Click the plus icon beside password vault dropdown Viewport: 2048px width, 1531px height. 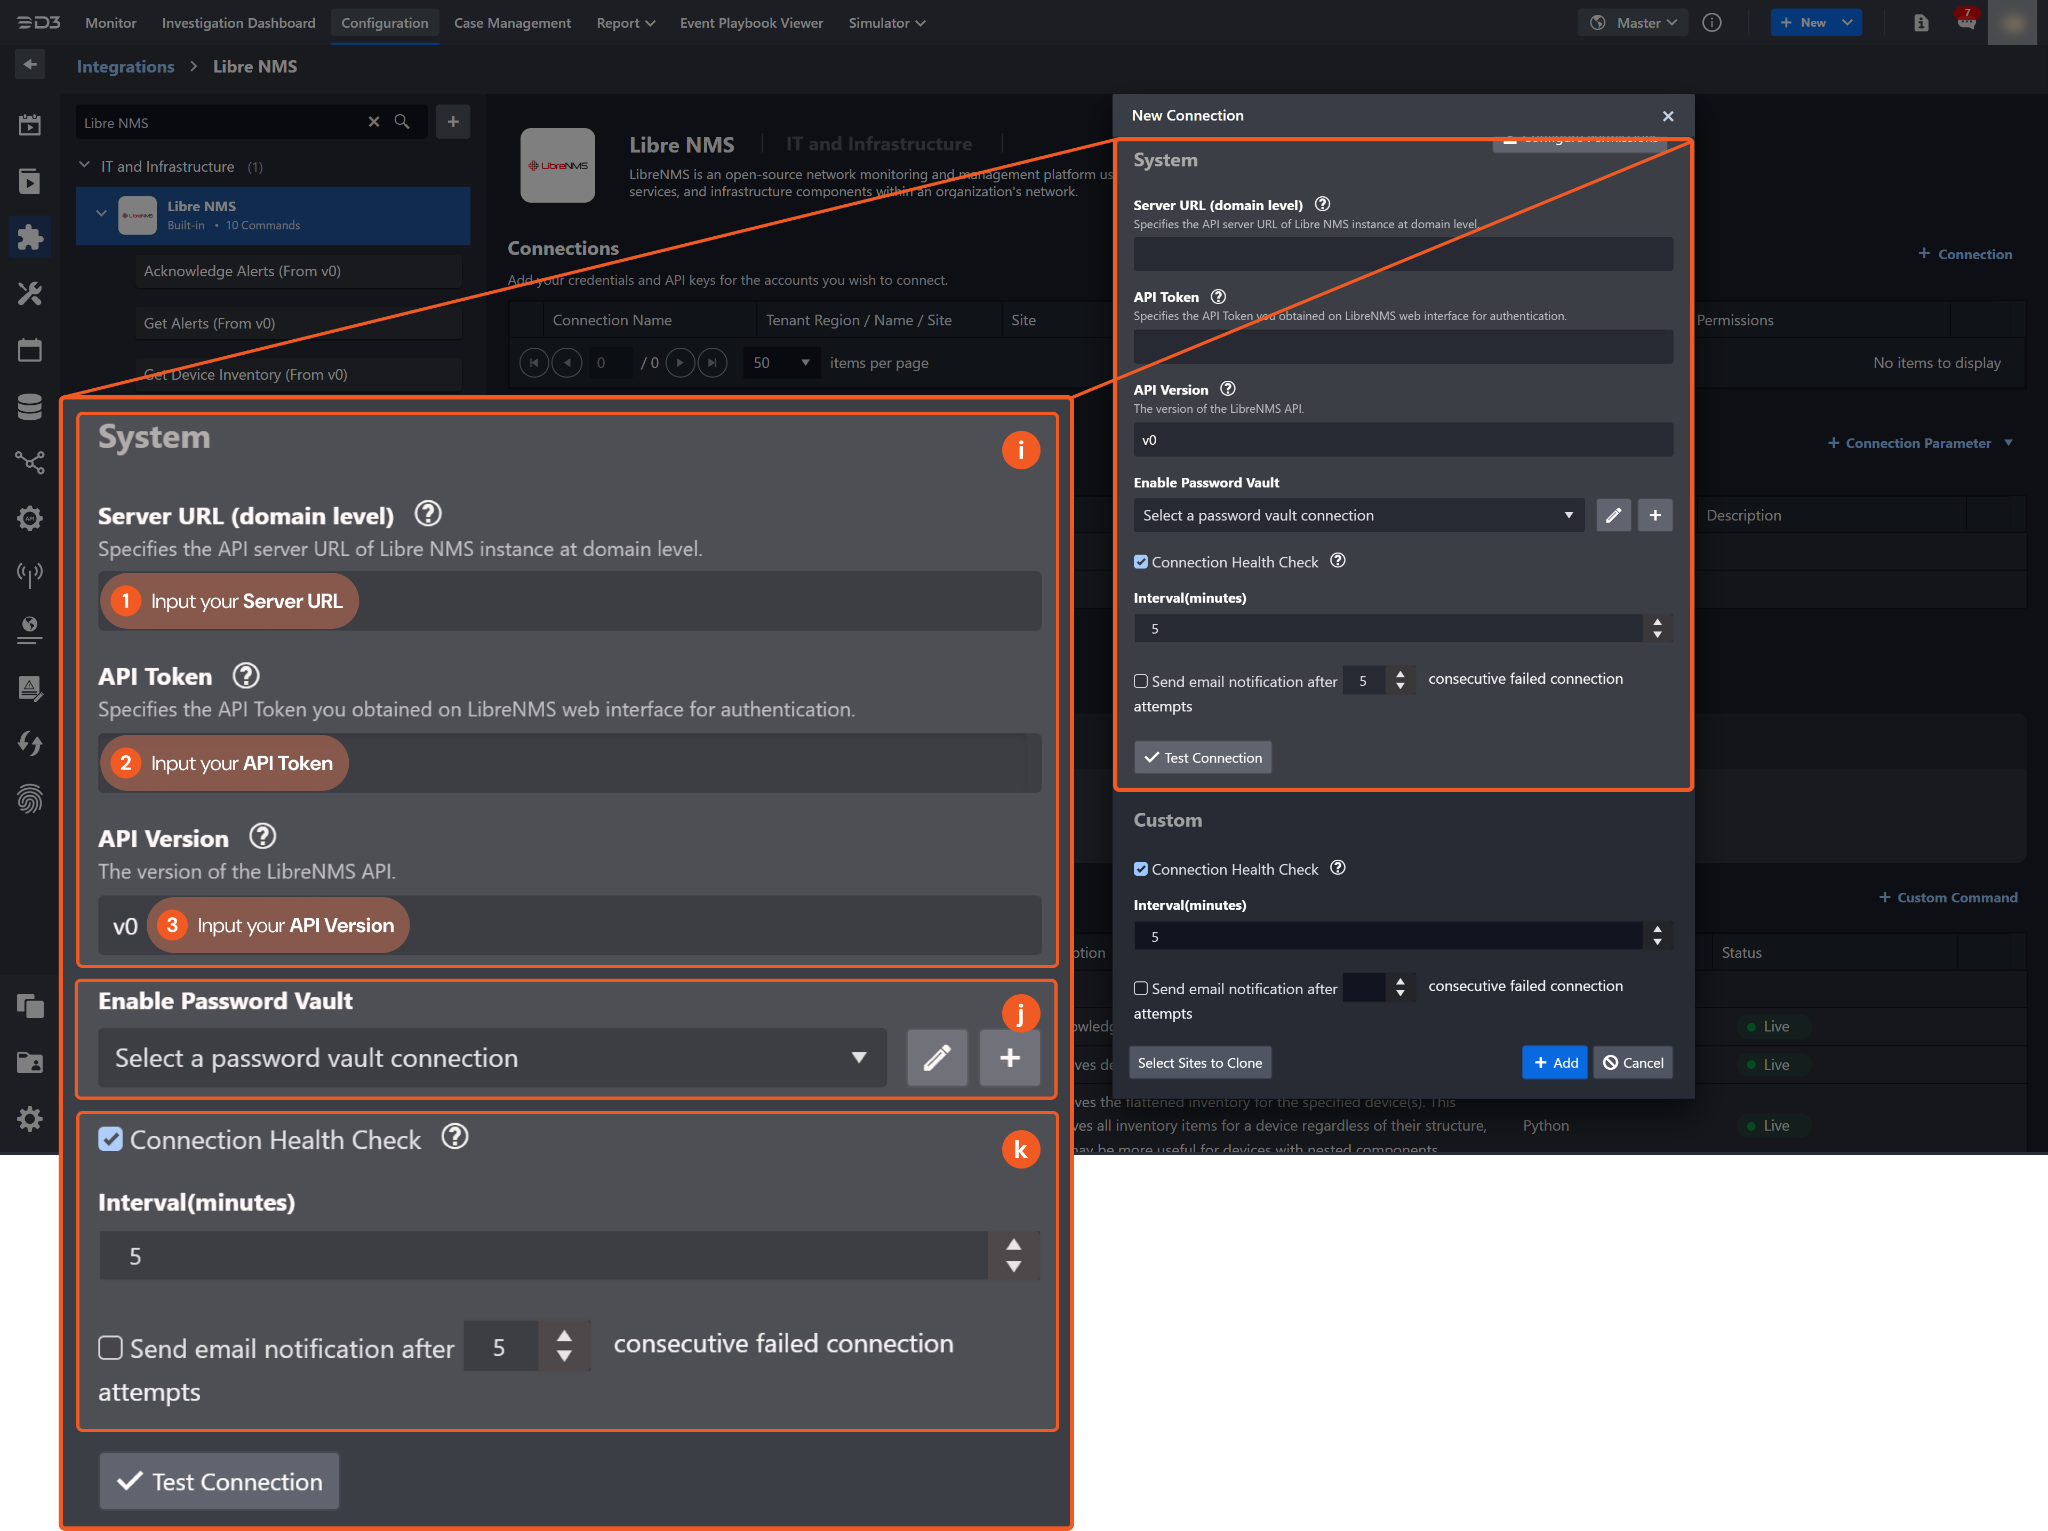pos(1655,515)
